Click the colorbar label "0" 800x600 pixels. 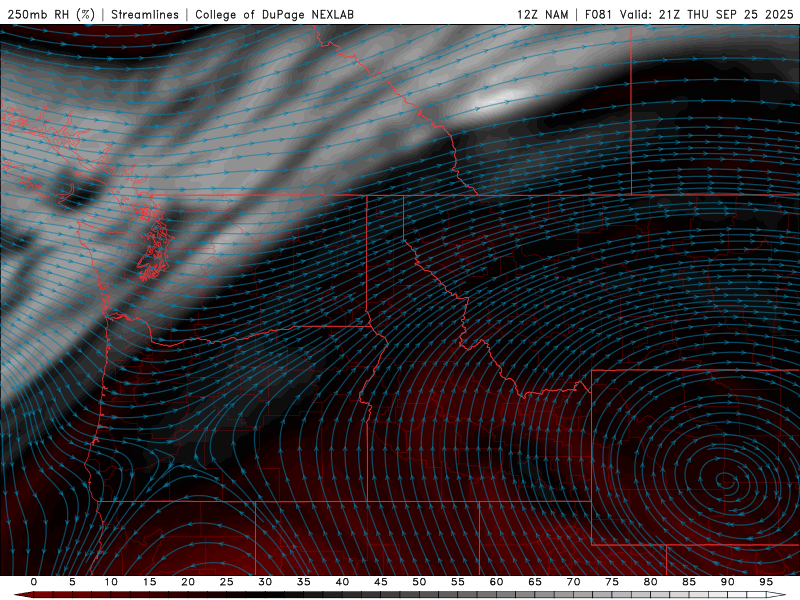(x=34, y=582)
